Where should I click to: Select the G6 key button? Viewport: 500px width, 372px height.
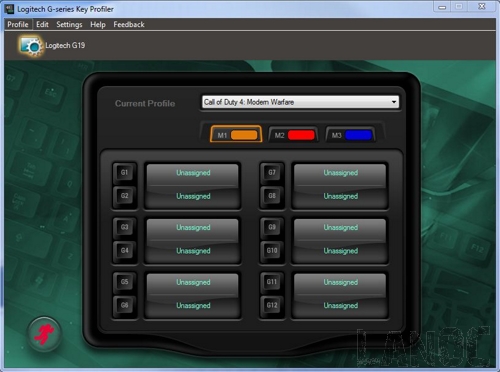point(124,305)
